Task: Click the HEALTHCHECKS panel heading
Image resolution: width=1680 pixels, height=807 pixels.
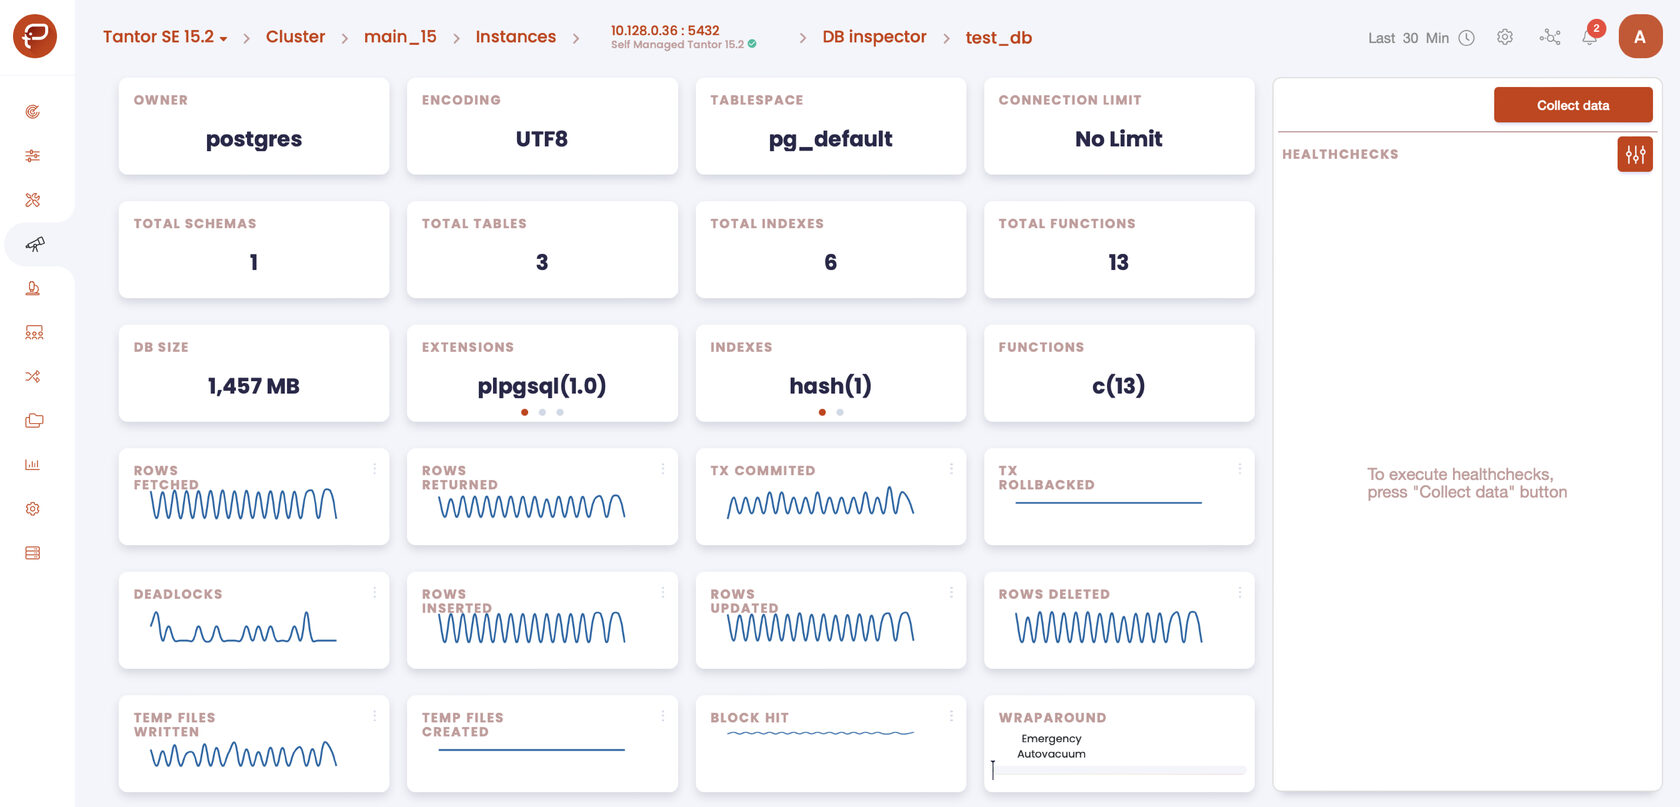Action: 1340,154
